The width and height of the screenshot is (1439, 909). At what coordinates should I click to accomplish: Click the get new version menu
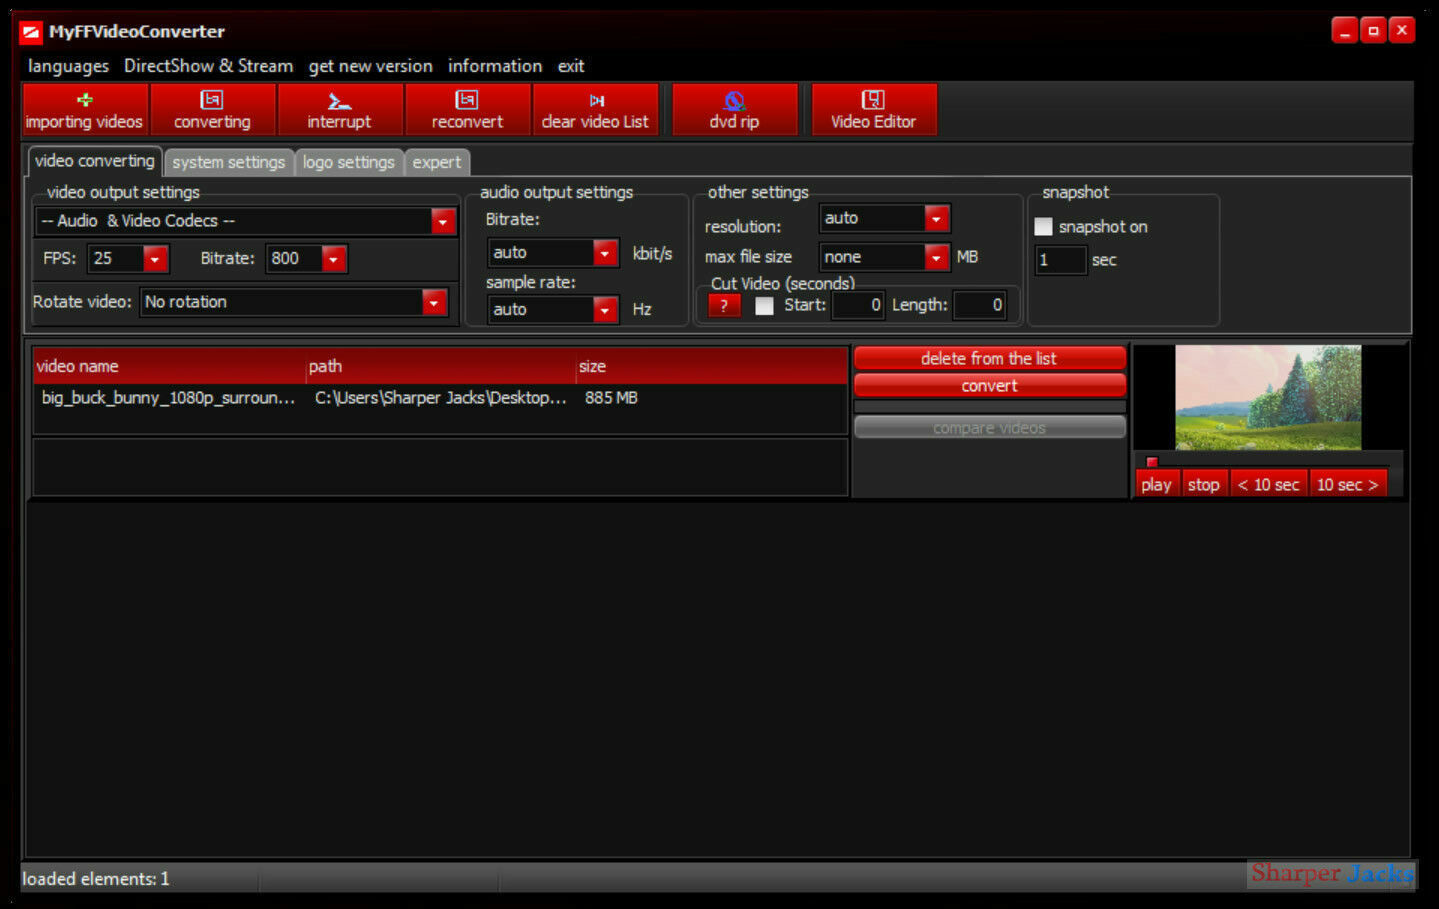point(370,66)
